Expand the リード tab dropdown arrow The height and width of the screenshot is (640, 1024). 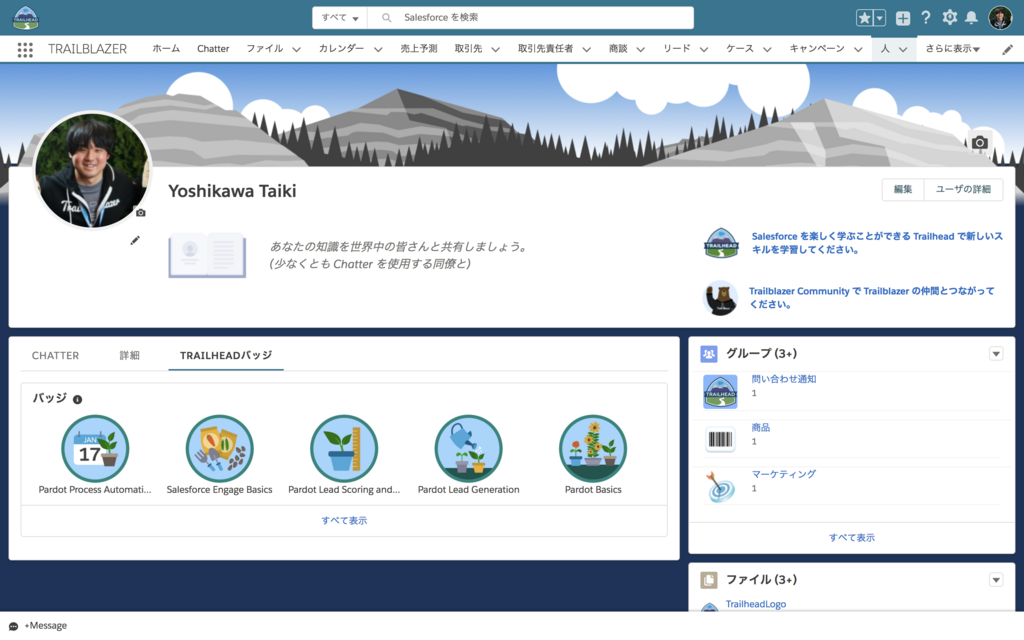(x=704, y=50)
